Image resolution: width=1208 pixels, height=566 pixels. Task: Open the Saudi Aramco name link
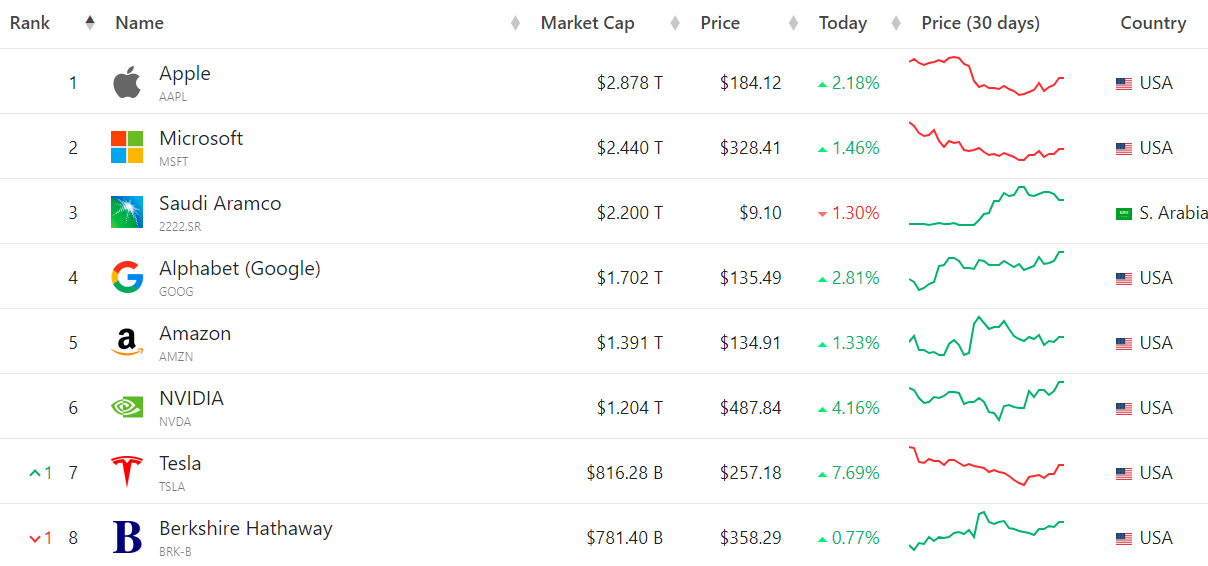220,203
